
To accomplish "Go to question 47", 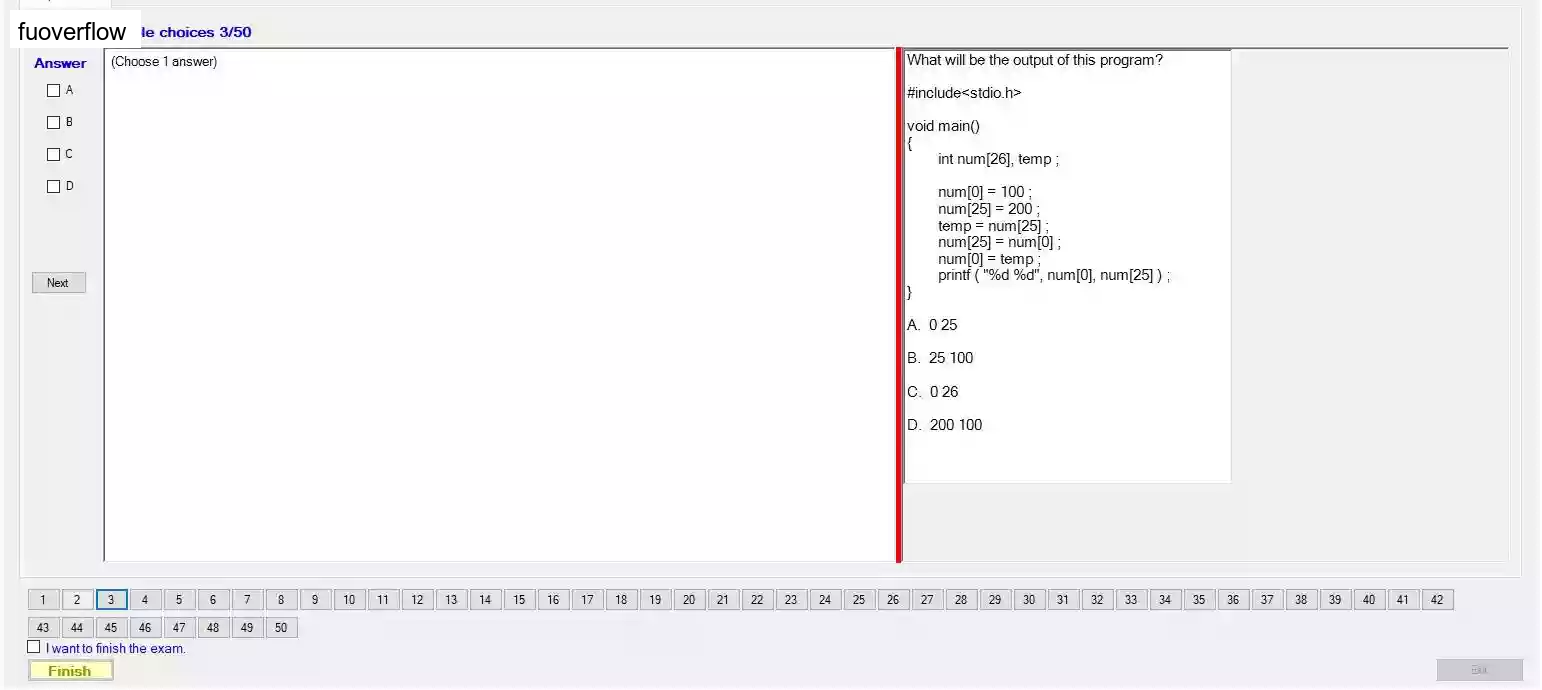I will (179, 628).
